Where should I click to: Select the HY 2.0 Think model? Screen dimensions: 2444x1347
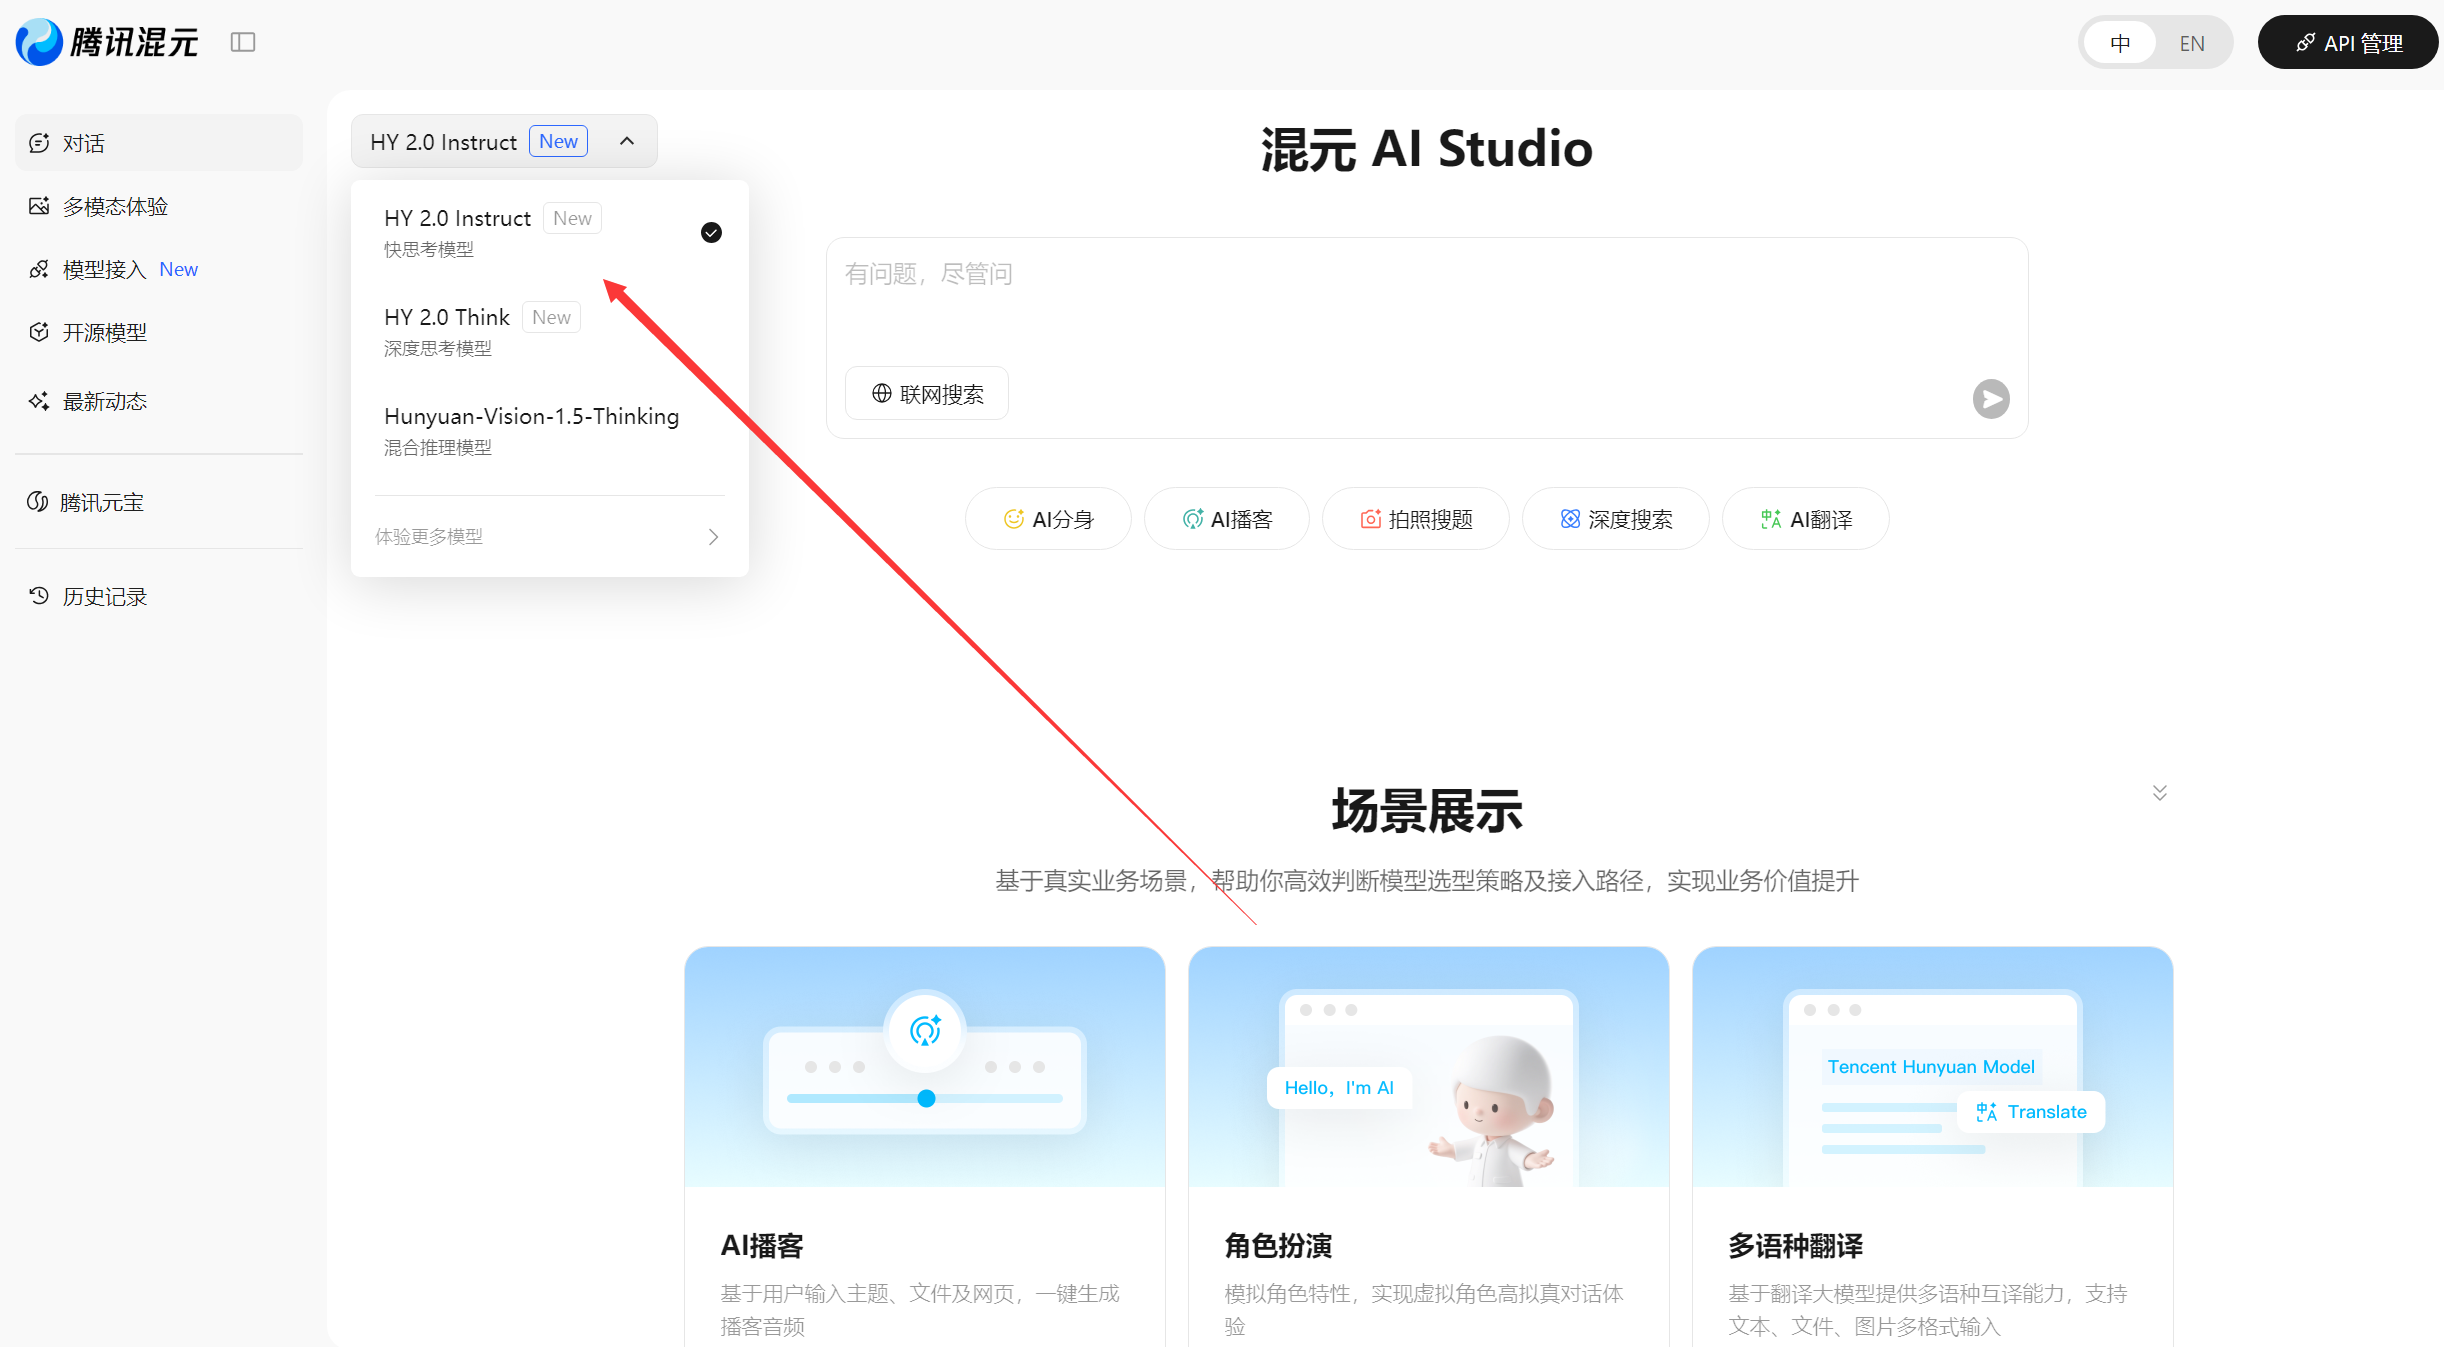pyautogui.click(x=447, y=317)
